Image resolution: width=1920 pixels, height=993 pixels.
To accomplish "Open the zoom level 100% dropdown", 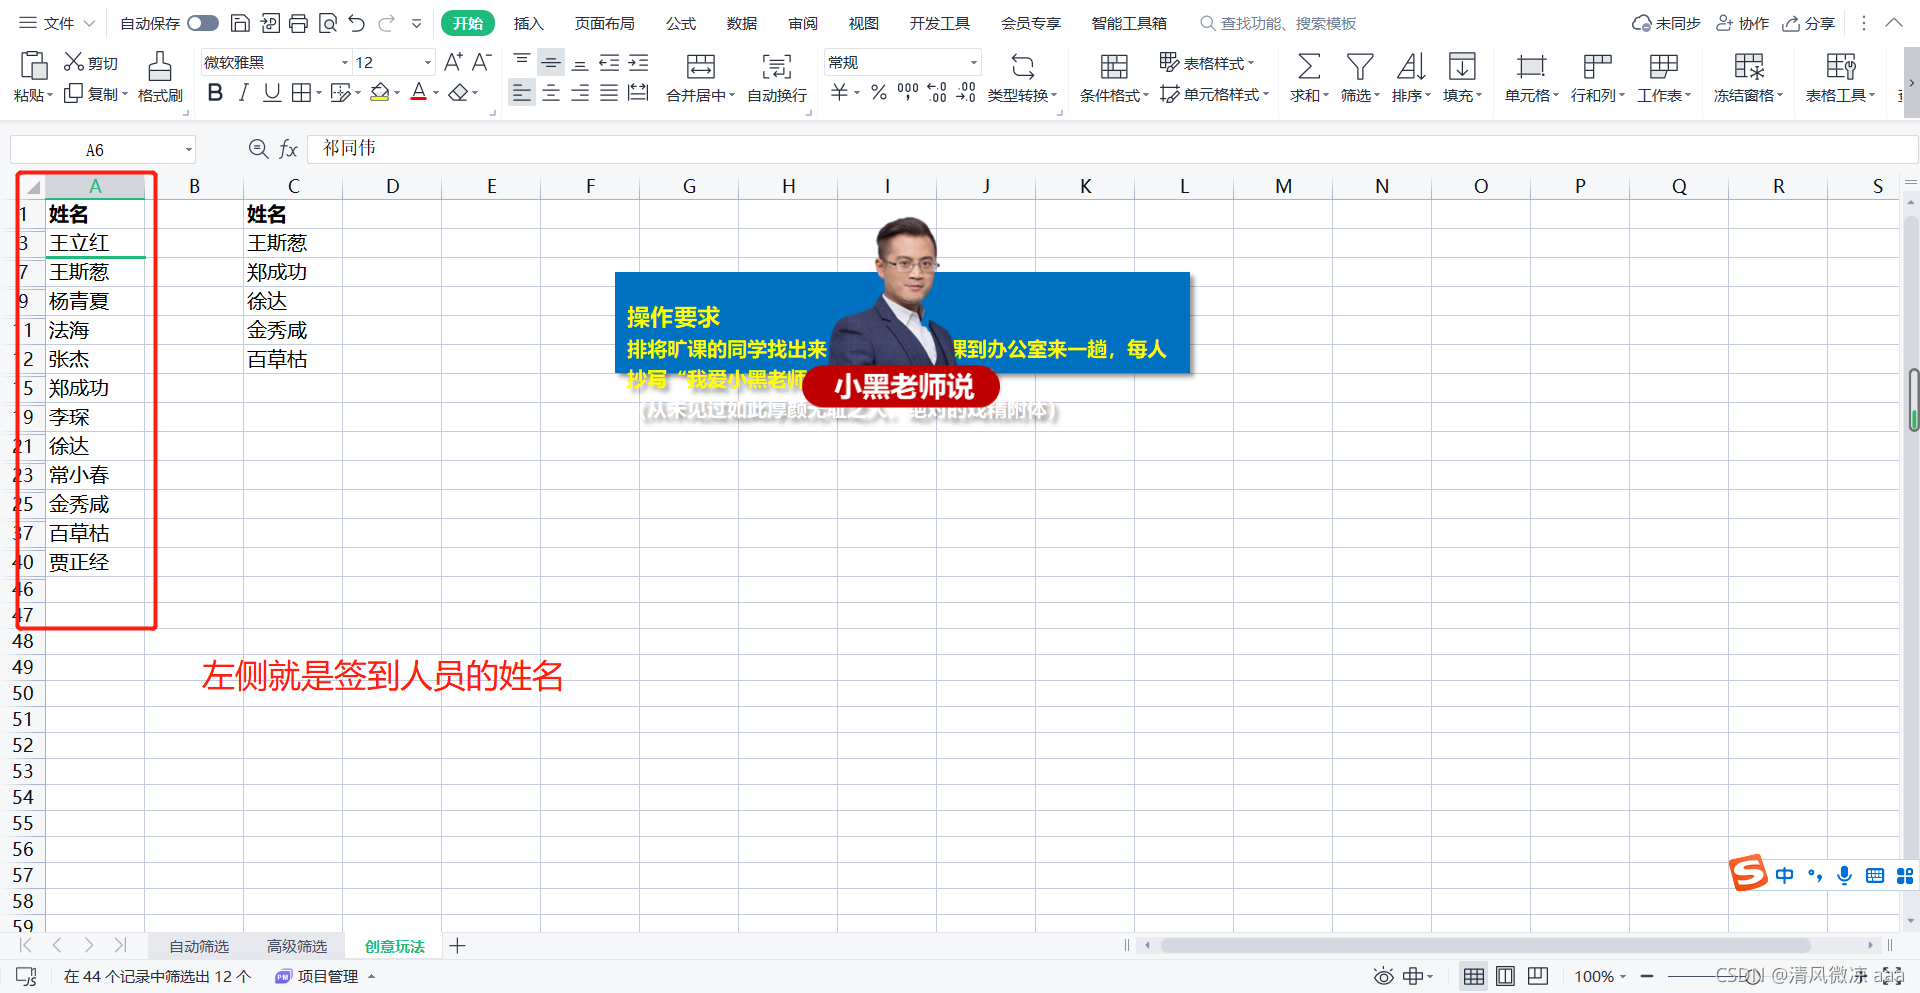I will tap(1600, 976).
